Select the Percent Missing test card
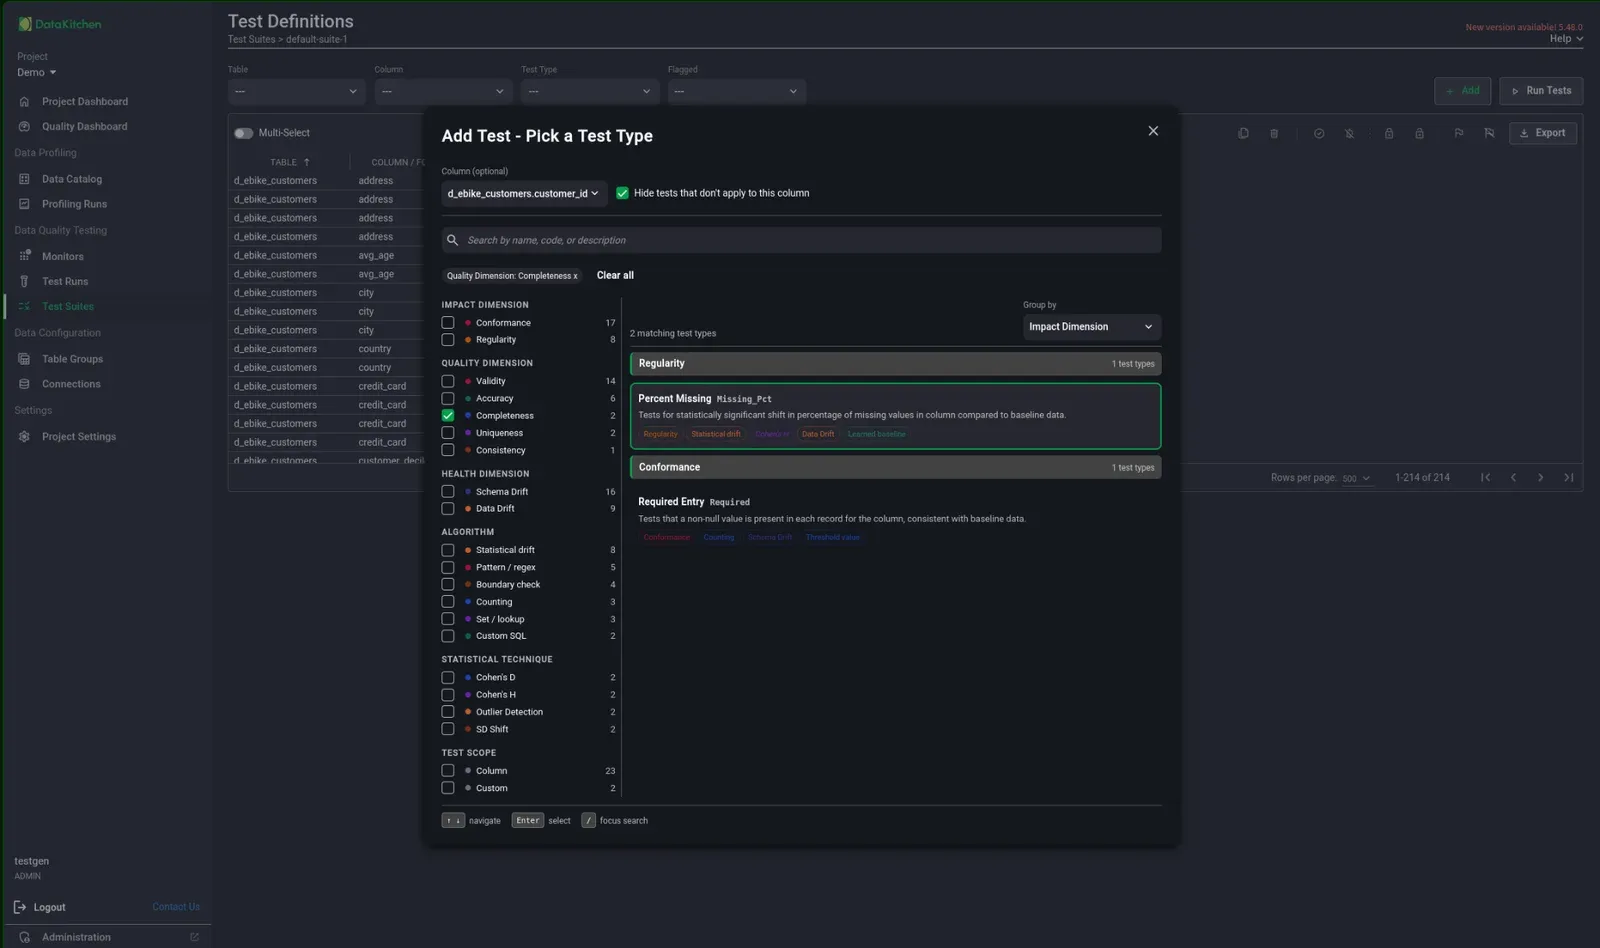 (895, 416)
